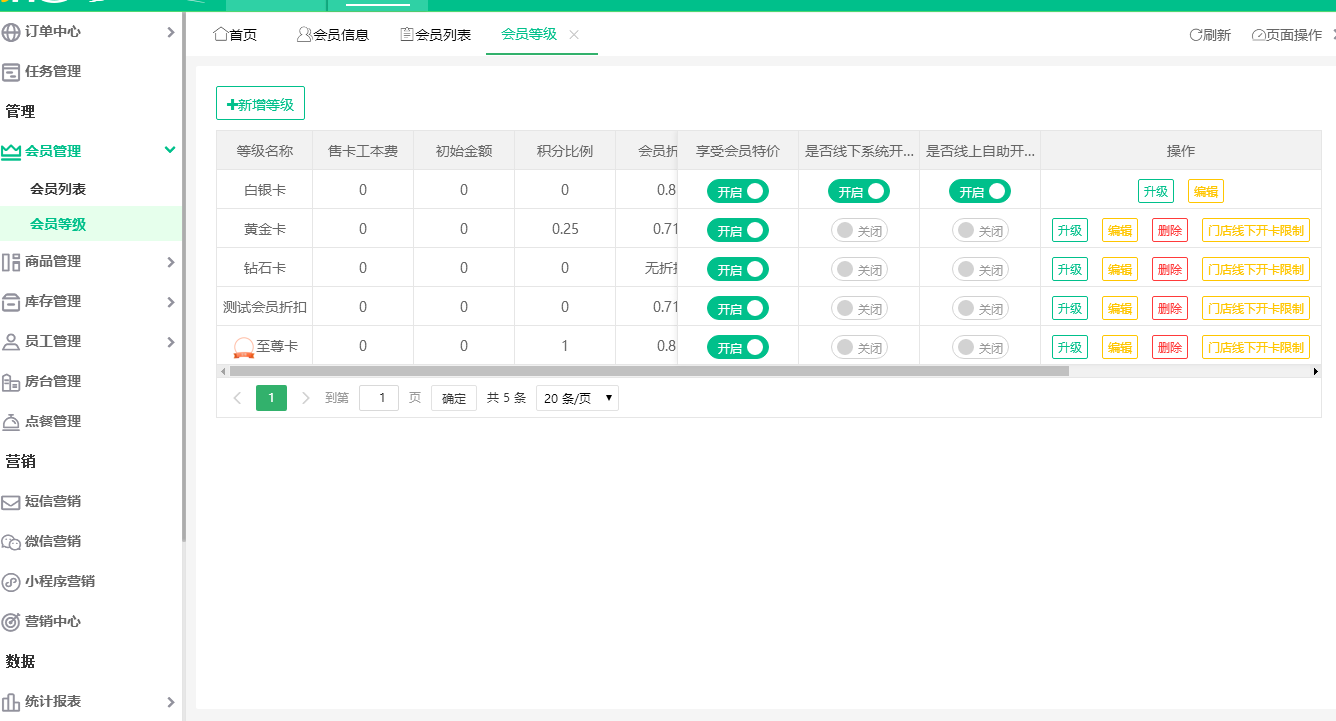Viewport: 1336px width, 721px height.
Task: Click the 新增等级 button
Action: 260,104
